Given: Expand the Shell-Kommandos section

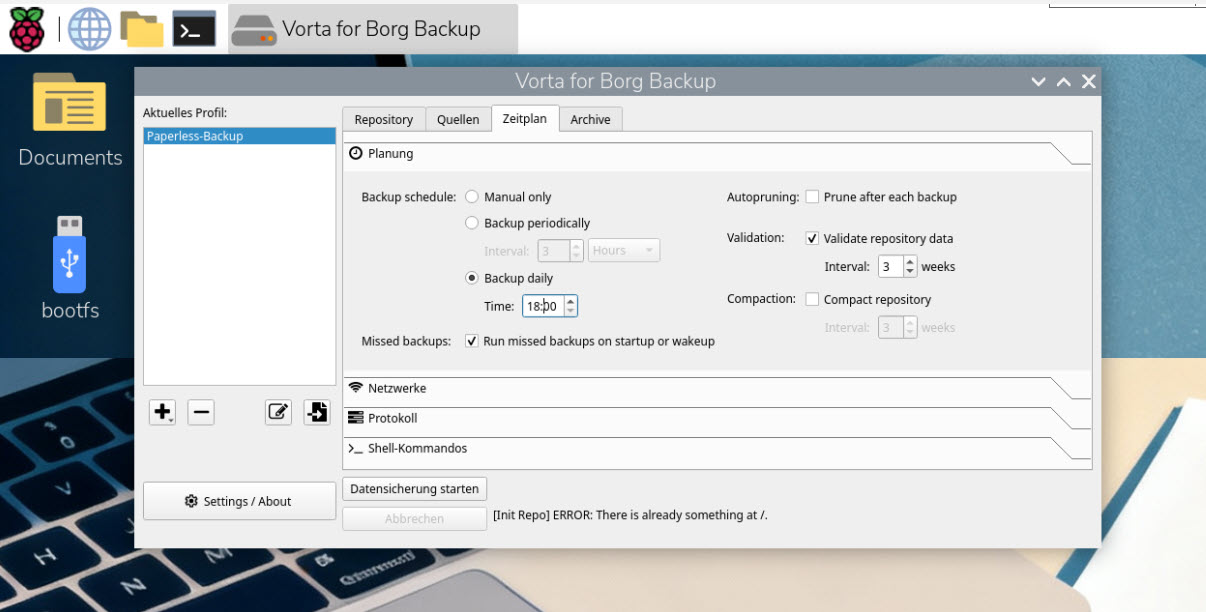Looking at the screenshot, I should pyautogui.click(x=417, y=448).
